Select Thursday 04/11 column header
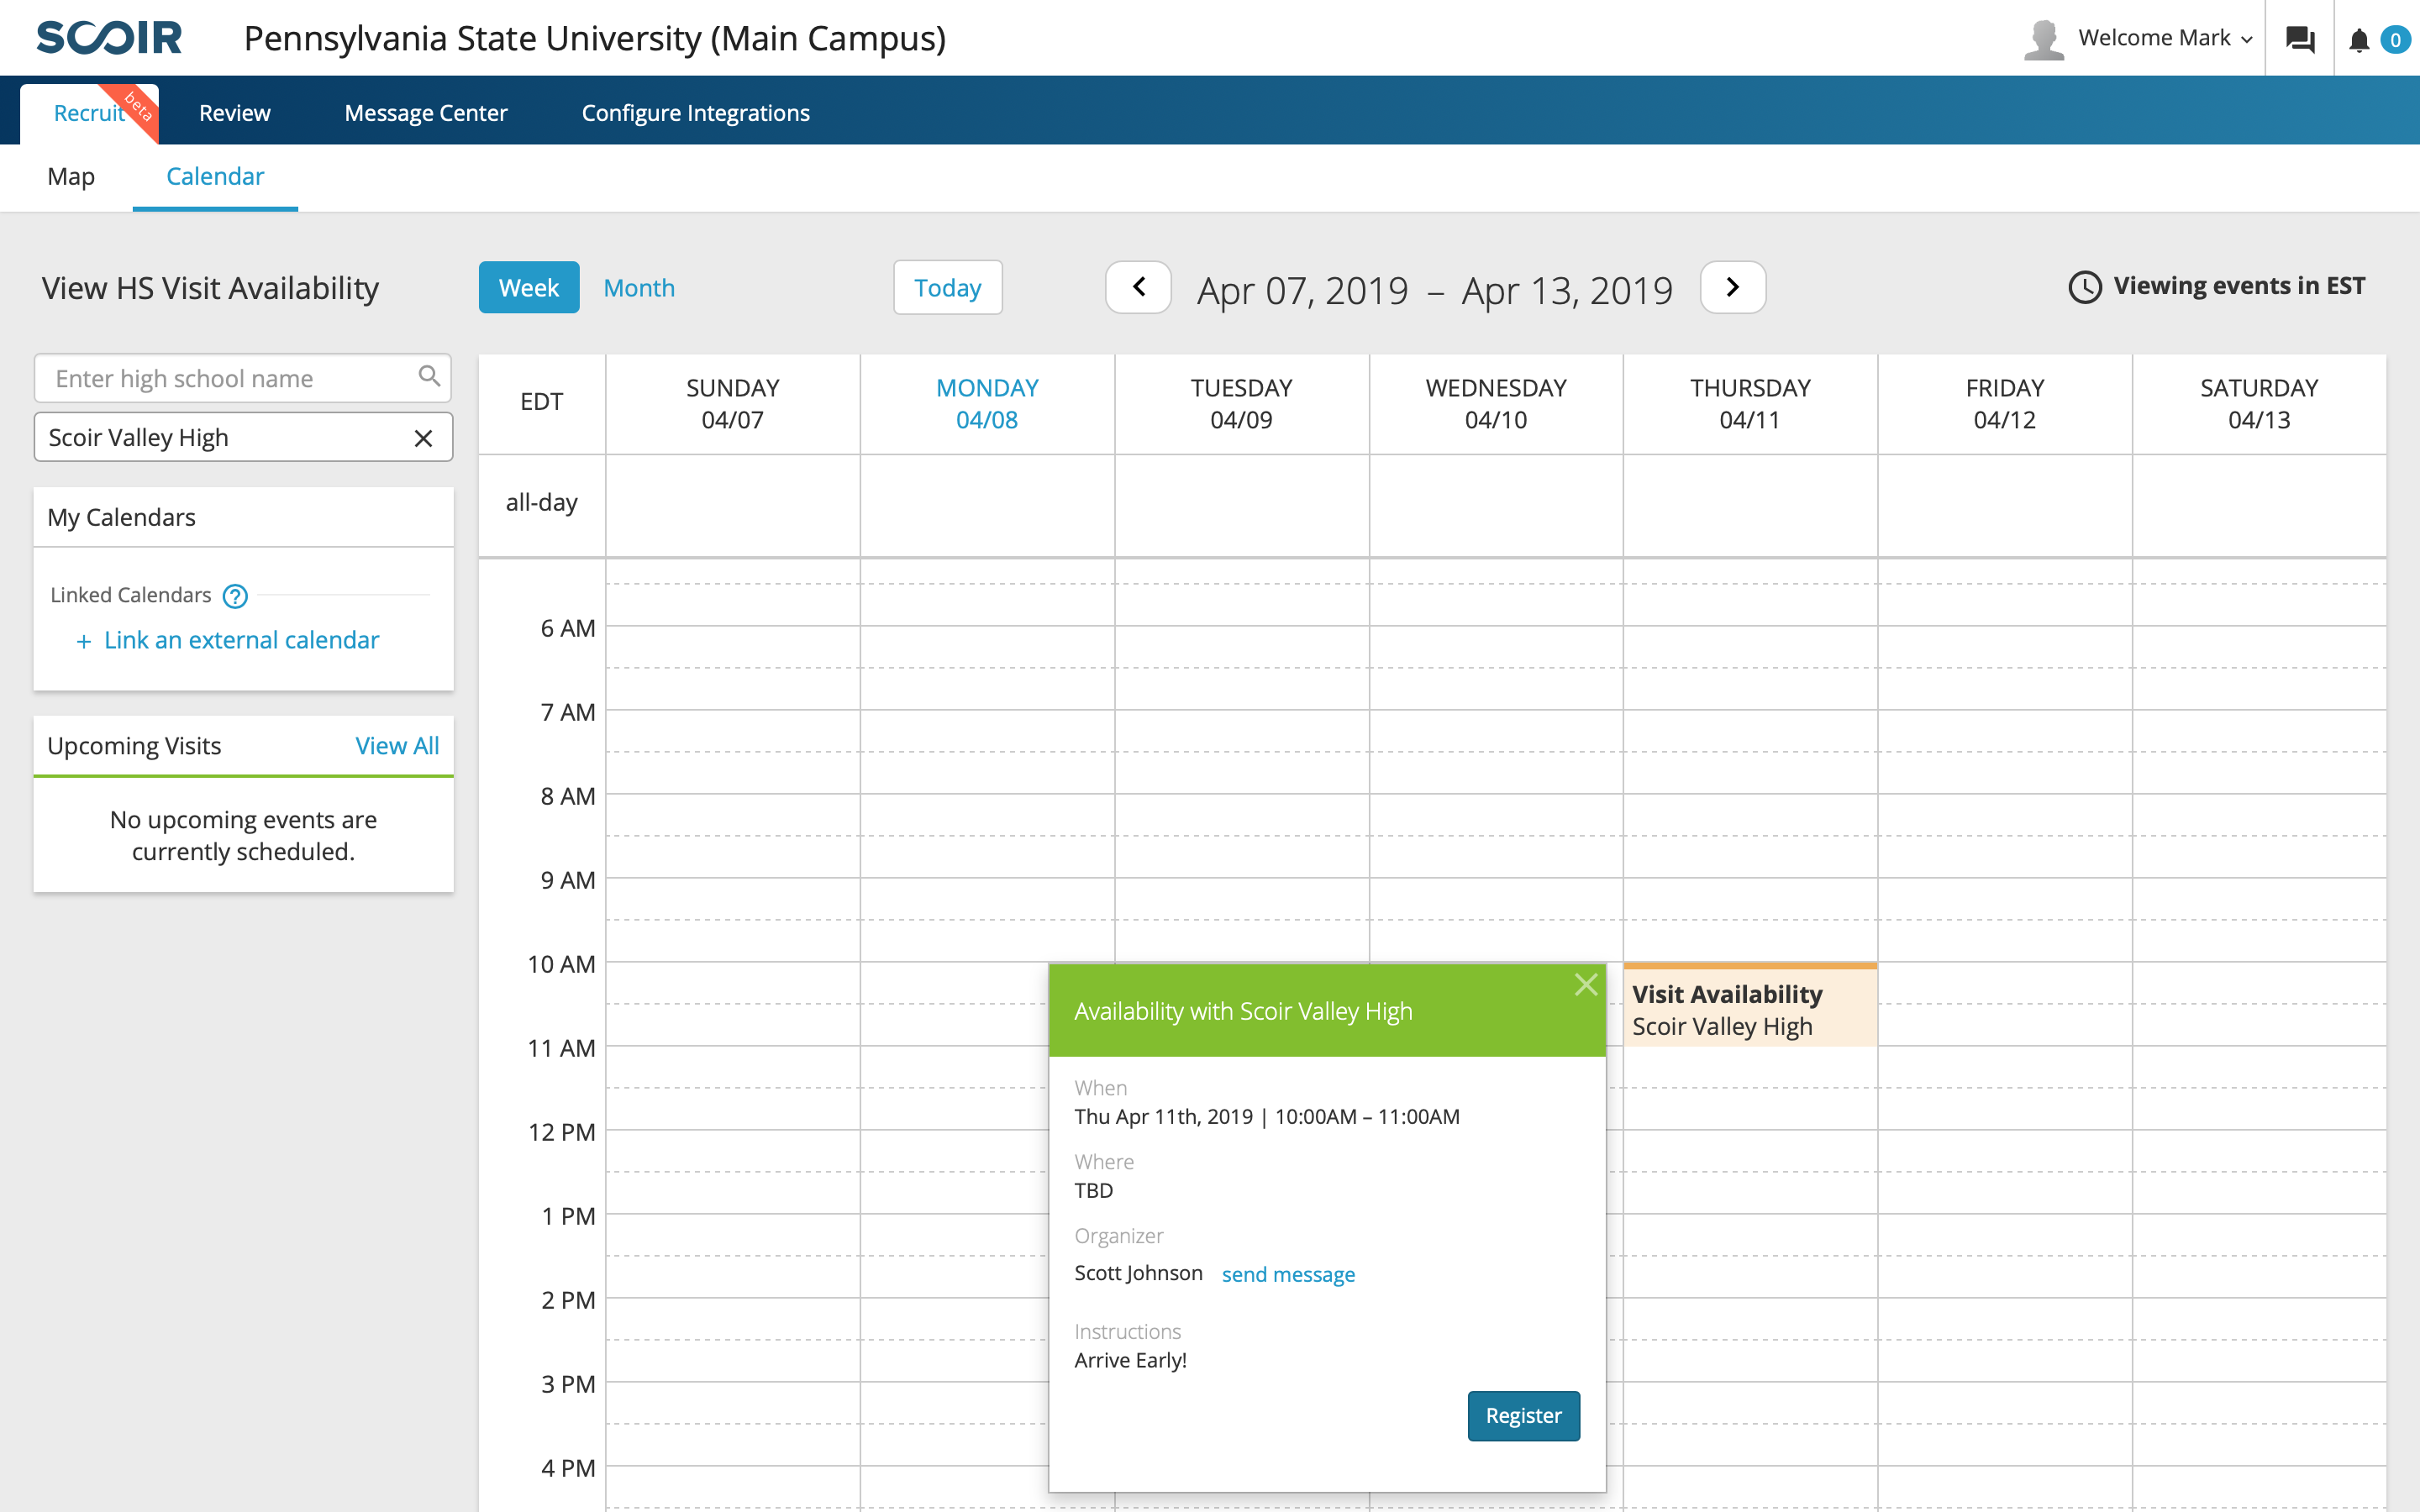Viewport: 2420px width, 1512px height. tap(1750, 404)
